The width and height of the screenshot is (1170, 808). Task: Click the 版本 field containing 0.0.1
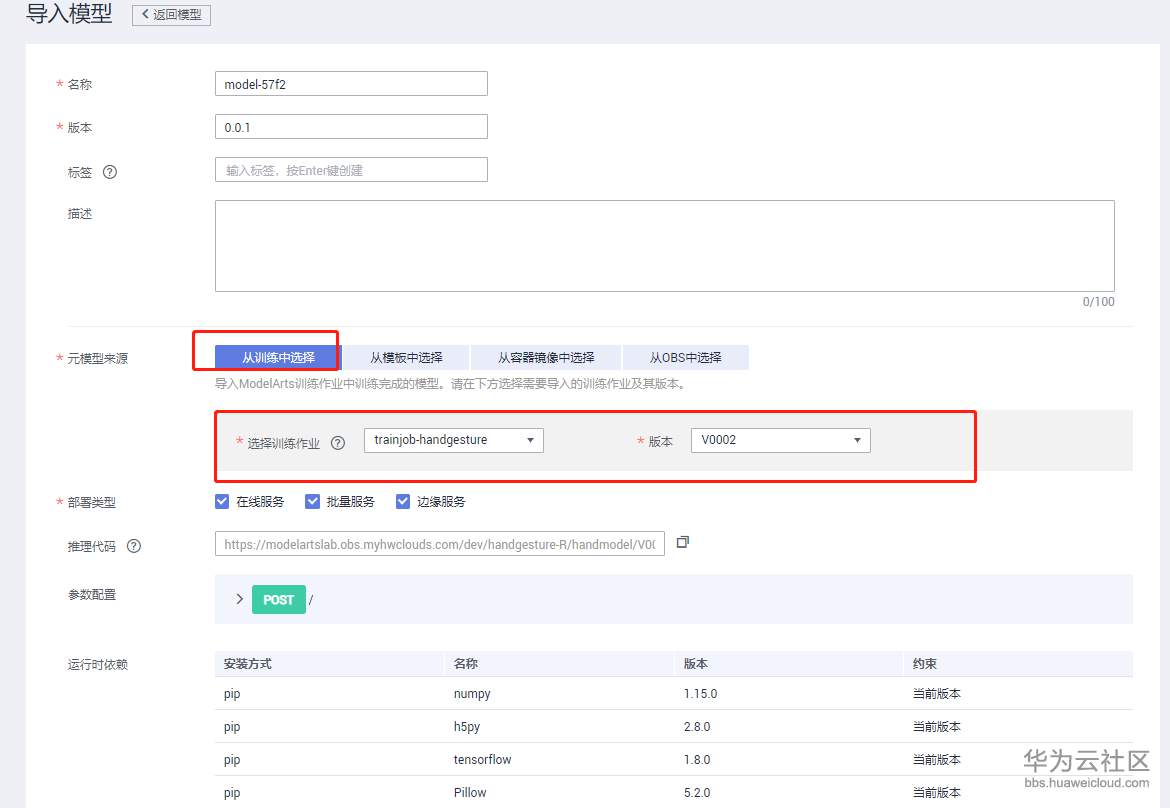(x=351, y=127)
